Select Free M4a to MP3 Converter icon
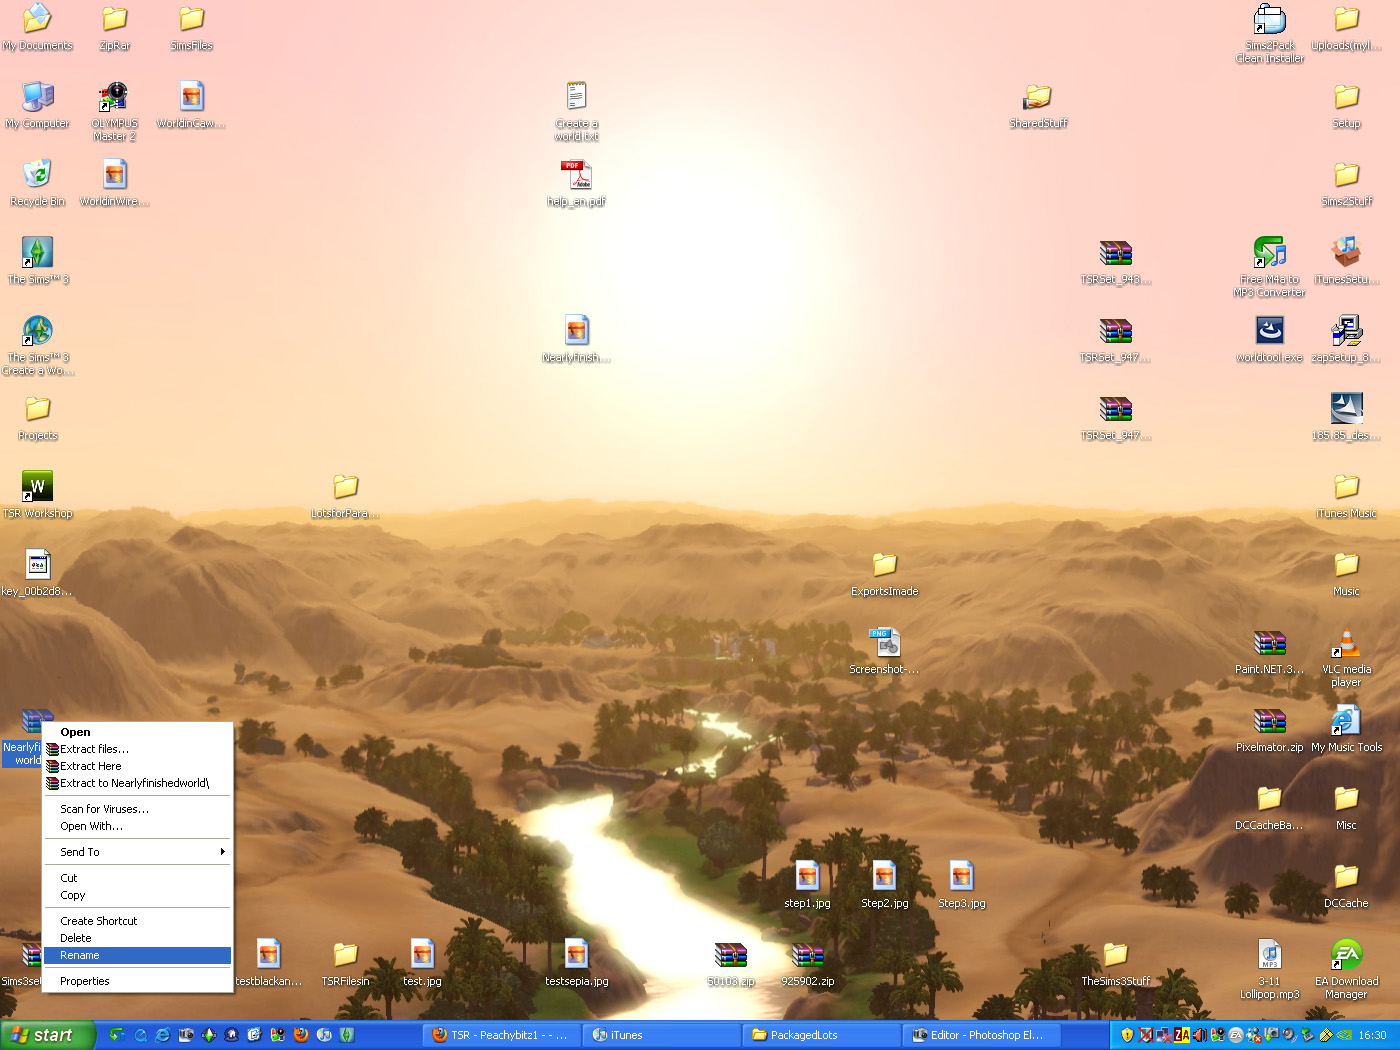 (x=1269, y=253)
